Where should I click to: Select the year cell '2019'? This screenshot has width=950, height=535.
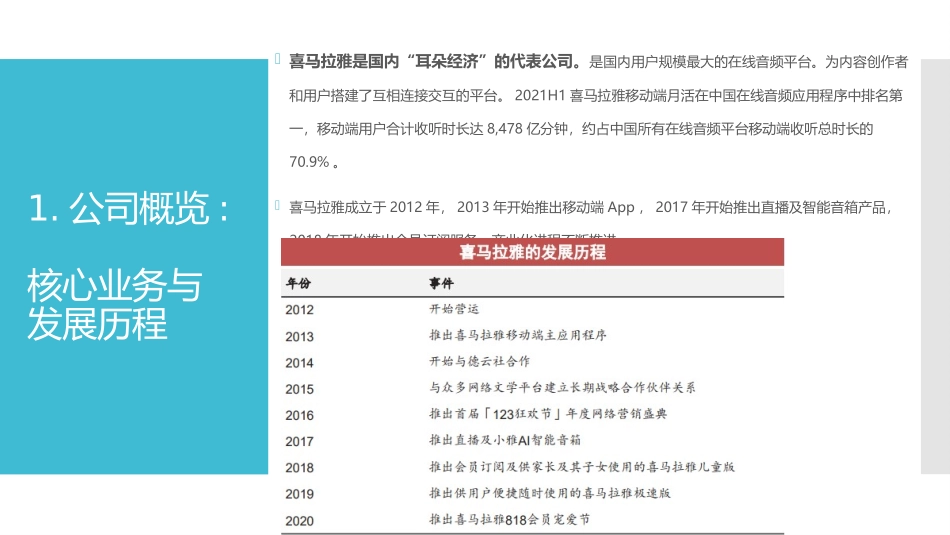299,494
